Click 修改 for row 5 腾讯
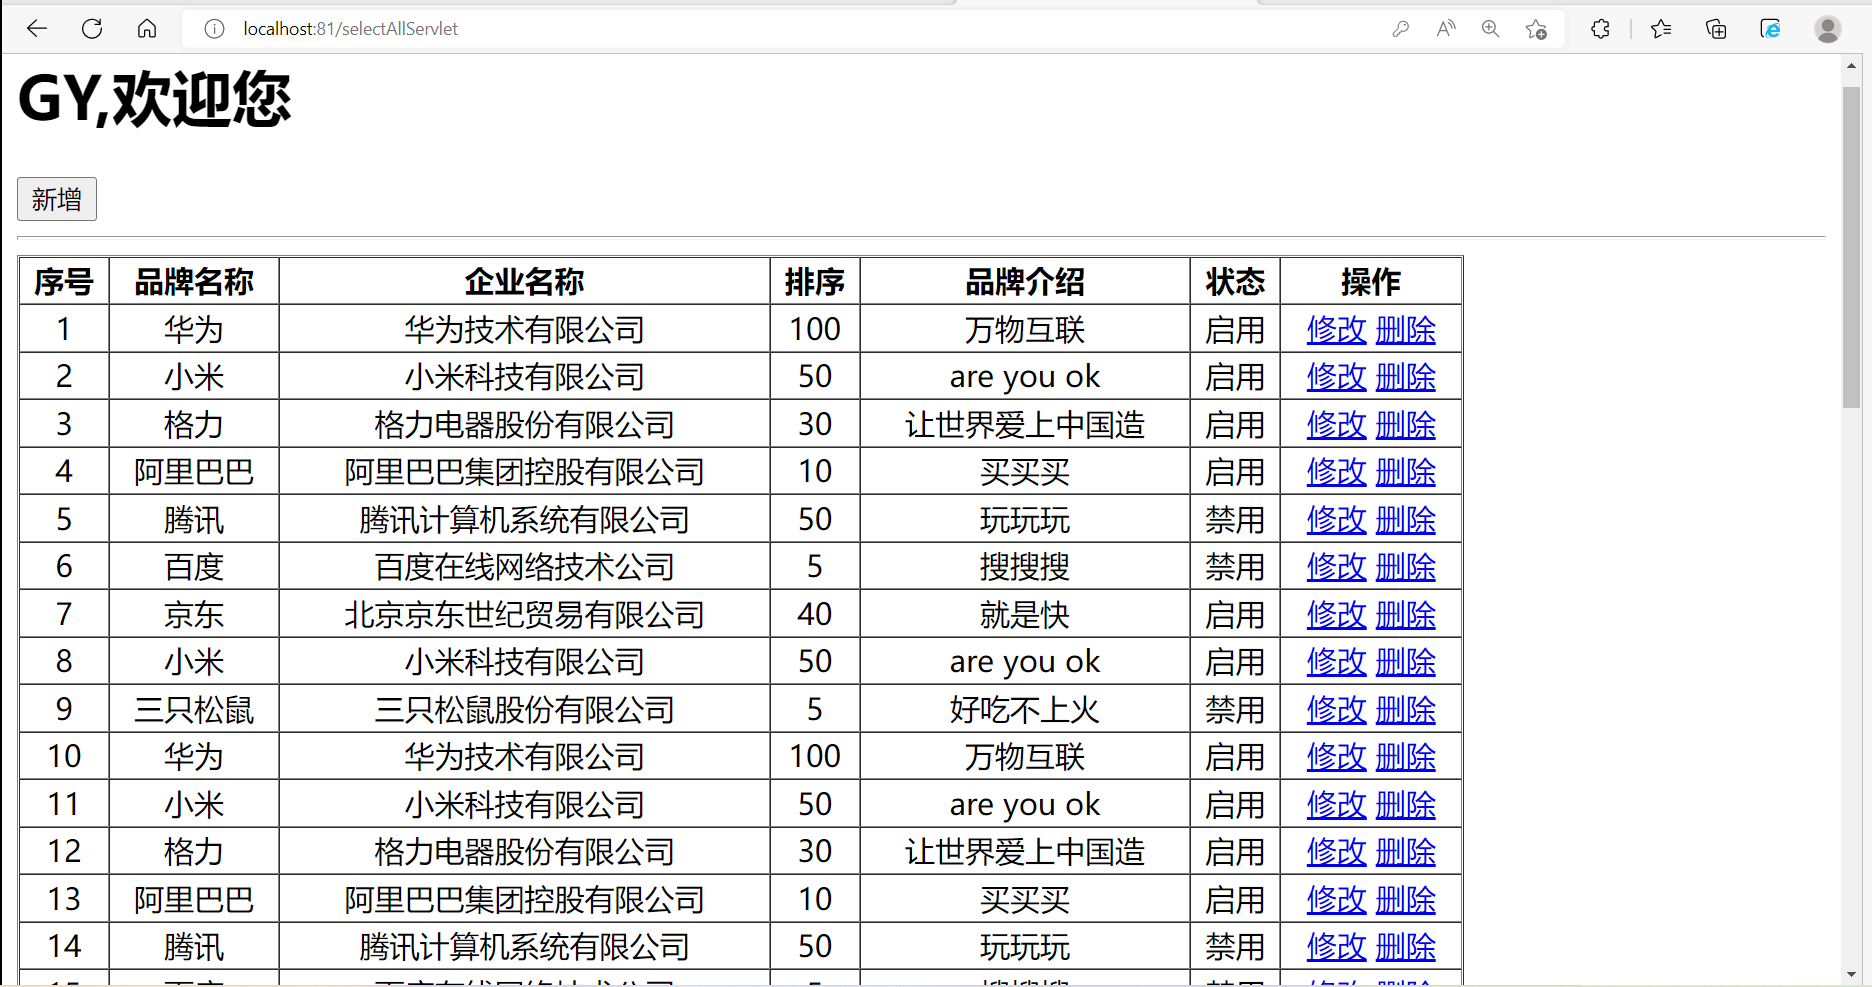The image size is (1872, 987). pyautogui.click(x=1336, y=519)
